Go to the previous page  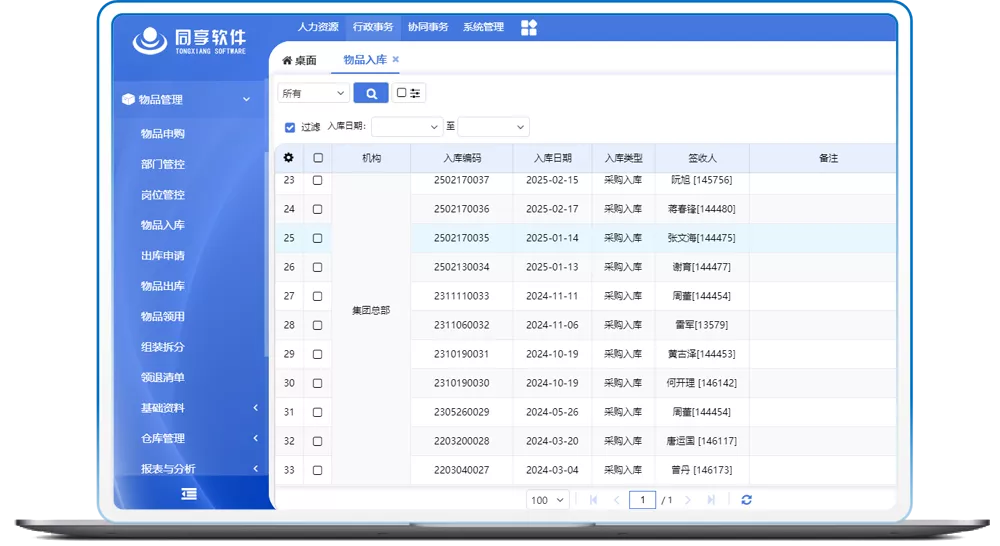(x=616, y=500)
